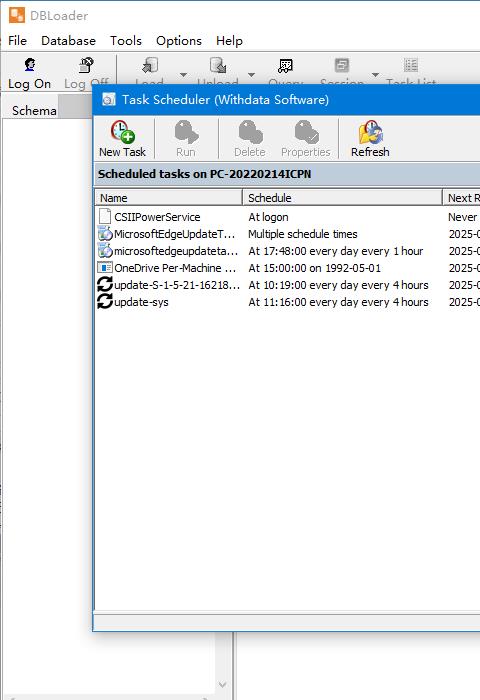480x700 pixels.
Task: Click the schema panel scroll down arrow
Action: pyautogui.click(x=223, y=684)
